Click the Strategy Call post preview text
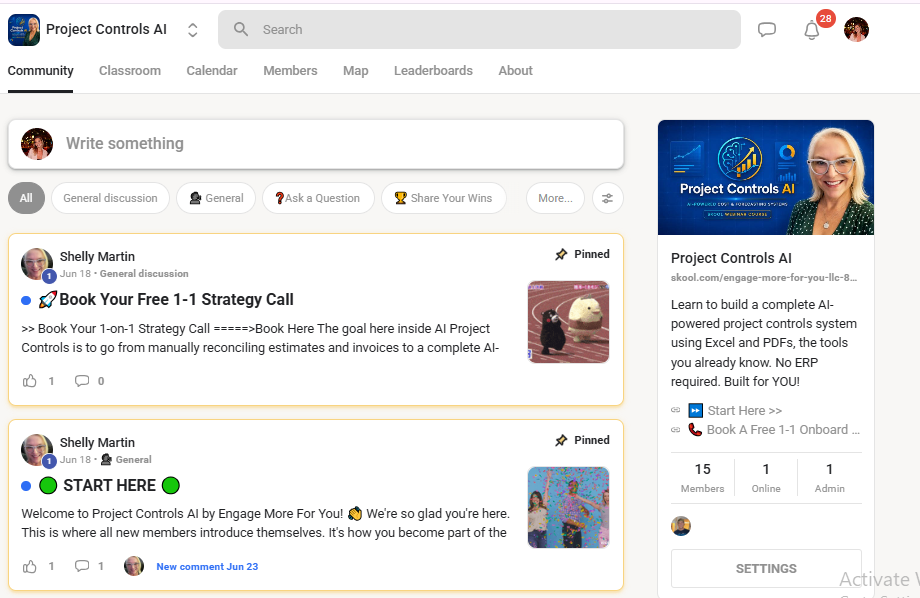Viewport: 920px width, 598px height. (x=260, y=338)
